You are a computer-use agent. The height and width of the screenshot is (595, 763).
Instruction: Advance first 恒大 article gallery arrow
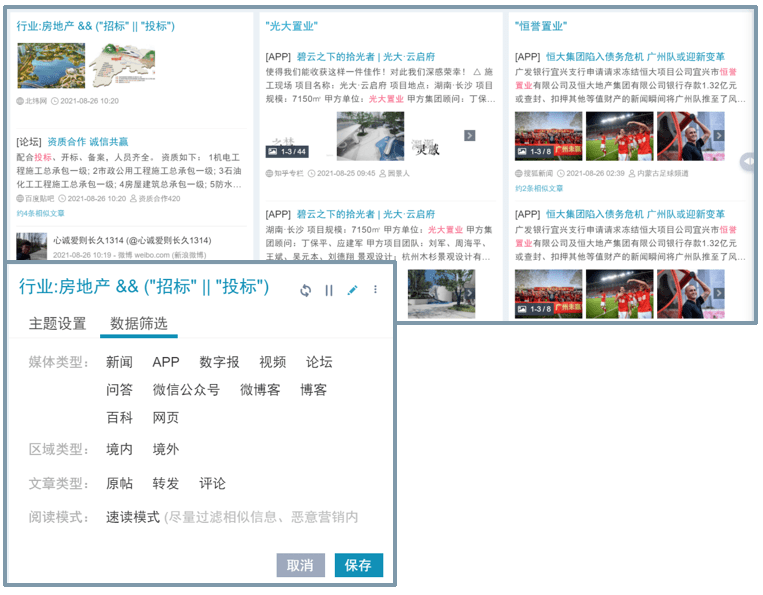(x=719, y=136)
